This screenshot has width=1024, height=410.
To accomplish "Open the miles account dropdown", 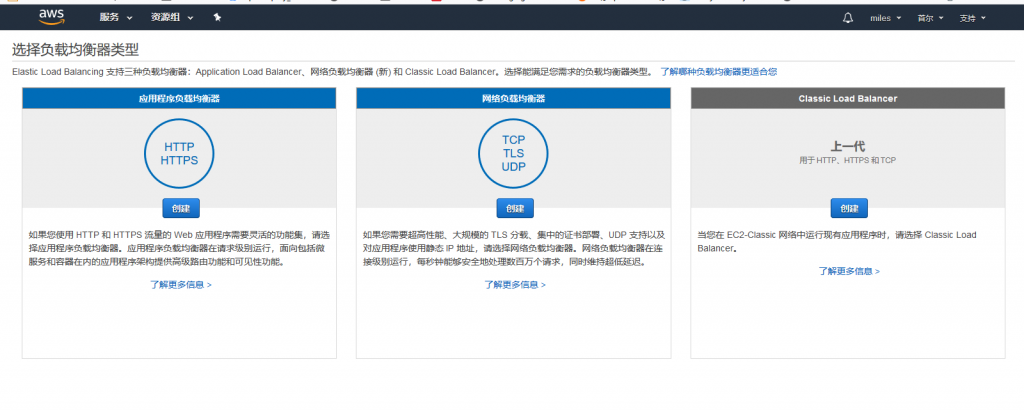I will point(886,18).
